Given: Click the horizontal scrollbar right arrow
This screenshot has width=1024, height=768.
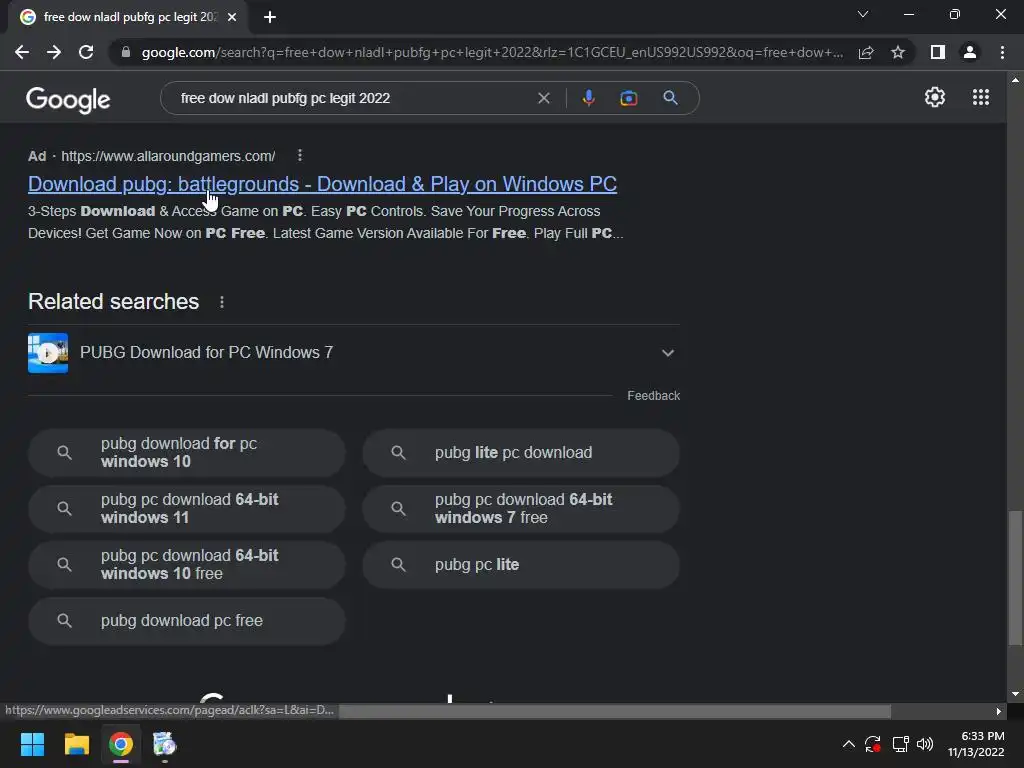Looking at the screenshot, I should [x=999, y=711].
